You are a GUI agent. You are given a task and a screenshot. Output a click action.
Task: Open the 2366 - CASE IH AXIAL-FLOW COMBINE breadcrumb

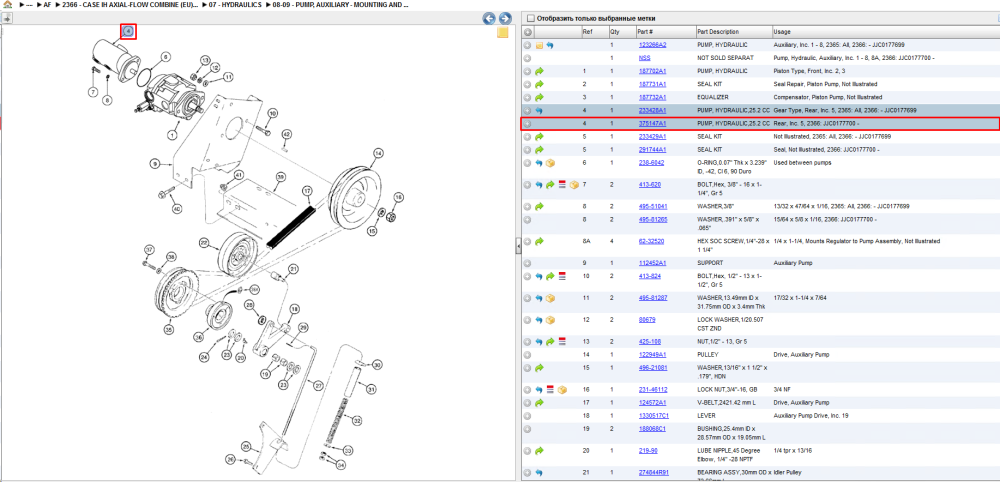tap(129, 4)
